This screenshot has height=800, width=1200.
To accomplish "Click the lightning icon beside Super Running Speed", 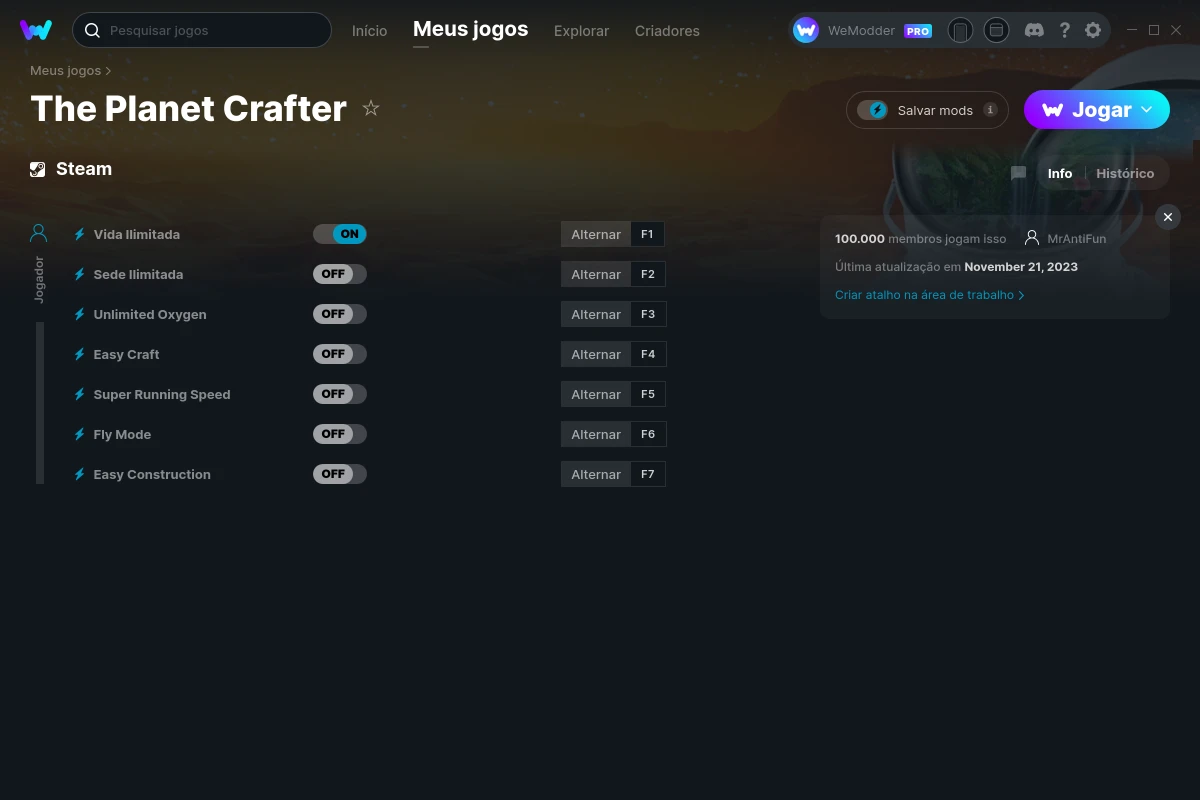I will [80, 394].
